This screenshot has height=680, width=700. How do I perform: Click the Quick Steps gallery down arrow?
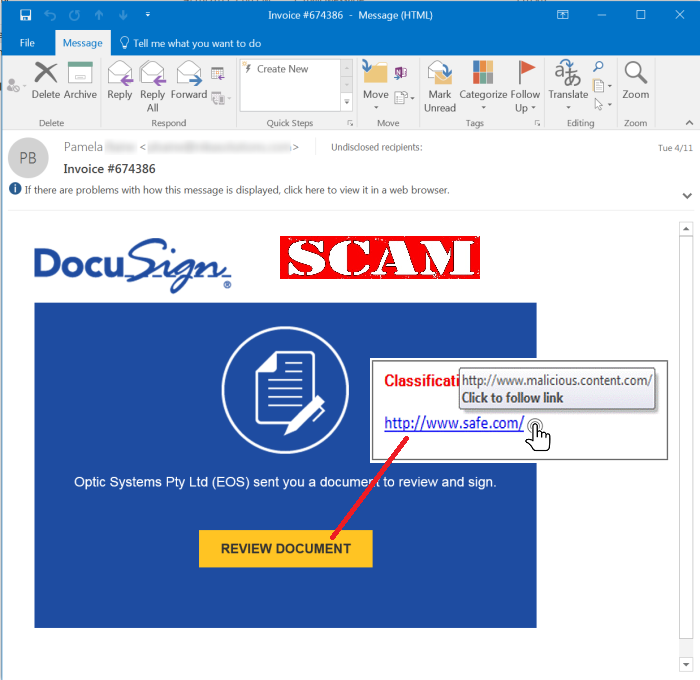pyautogui.click(x=346, y=85)
